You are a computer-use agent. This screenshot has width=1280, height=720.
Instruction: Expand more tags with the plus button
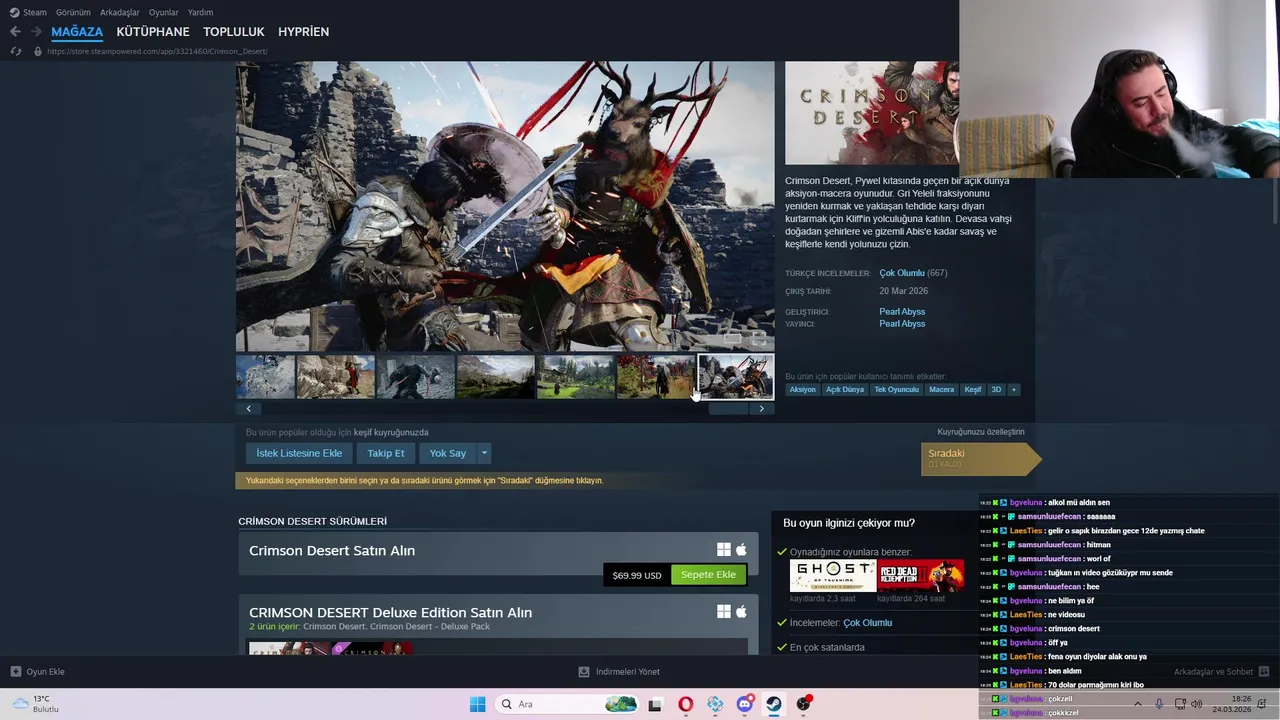pos(1013,389)
